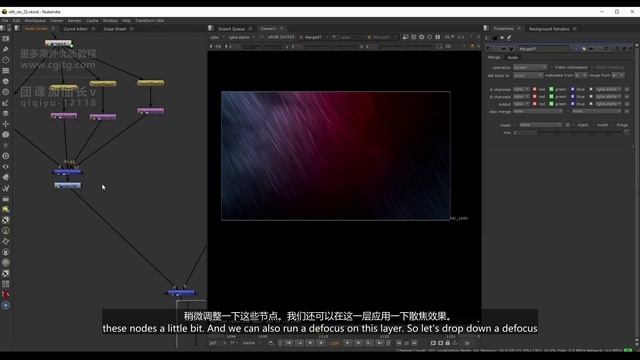This screenshot has width=640, height=360.
Task: Click the Viewer pause updates icon
Action: tap(438, 37)
